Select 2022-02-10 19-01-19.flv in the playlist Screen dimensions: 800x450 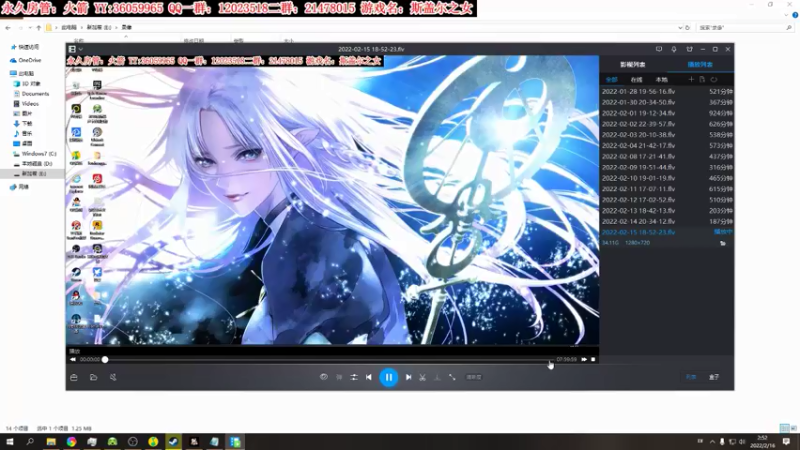coord(667,178)
